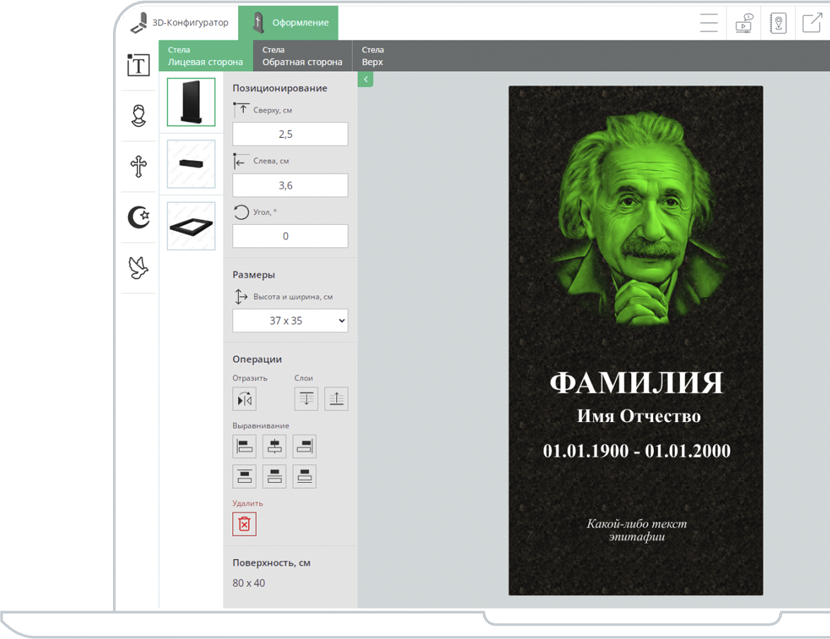830x639 pixels.
Task: Select the flower bed frame thumbnail
Action: 191,226
